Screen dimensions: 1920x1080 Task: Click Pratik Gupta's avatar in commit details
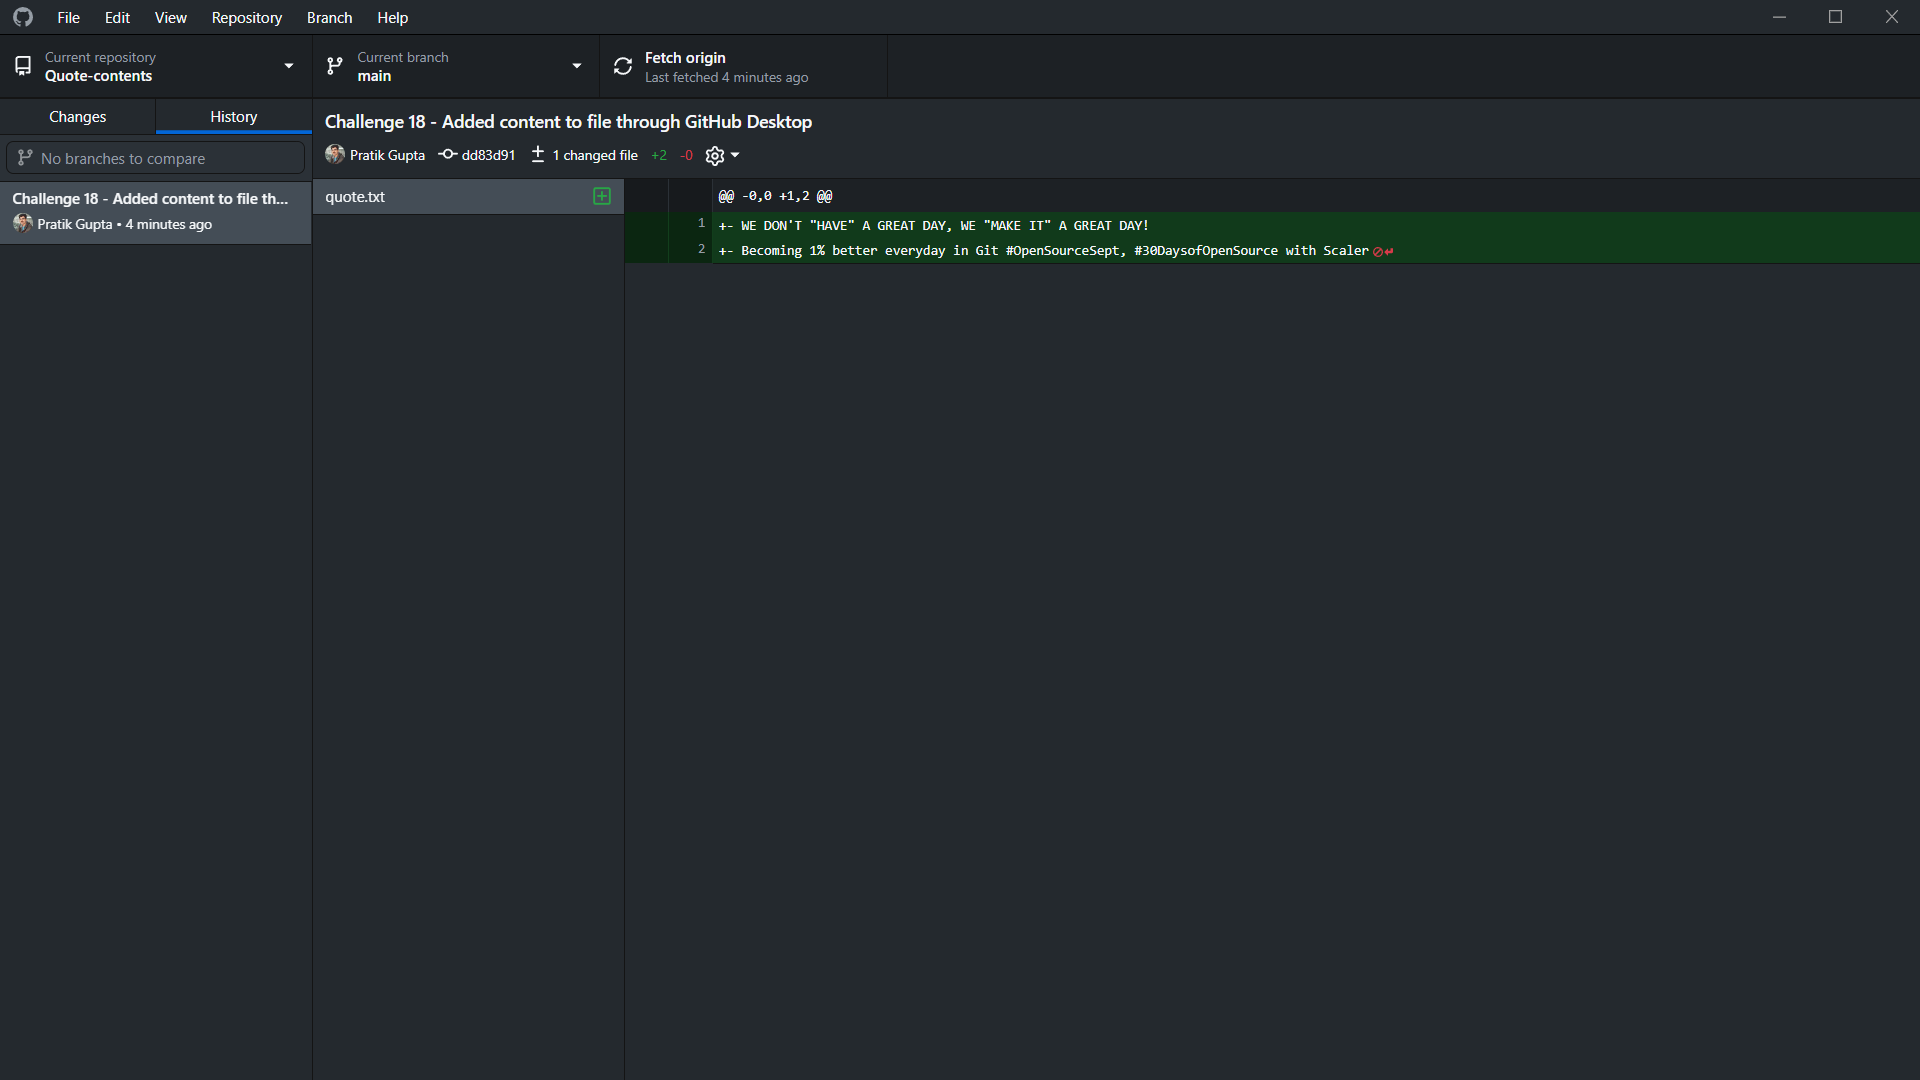(x=335, y=155)
